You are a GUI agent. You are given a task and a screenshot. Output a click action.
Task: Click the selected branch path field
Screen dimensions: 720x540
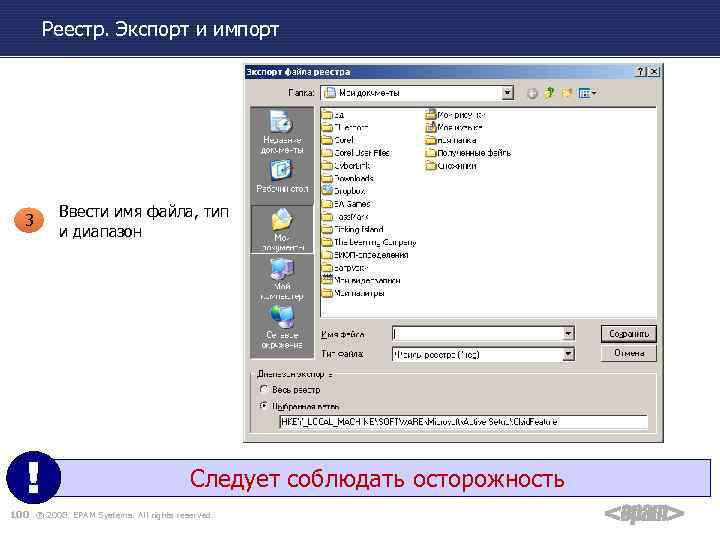pos(463,422)
